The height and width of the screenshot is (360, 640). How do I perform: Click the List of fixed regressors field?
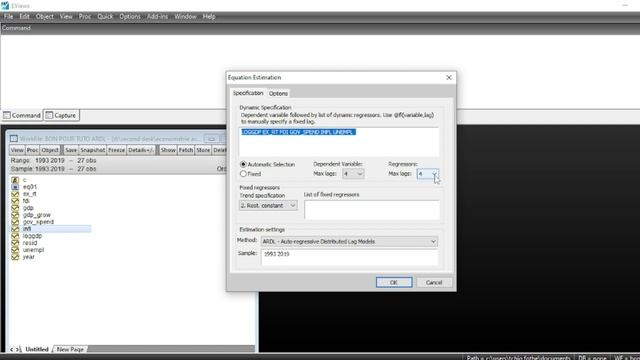[x=372, y=210]
